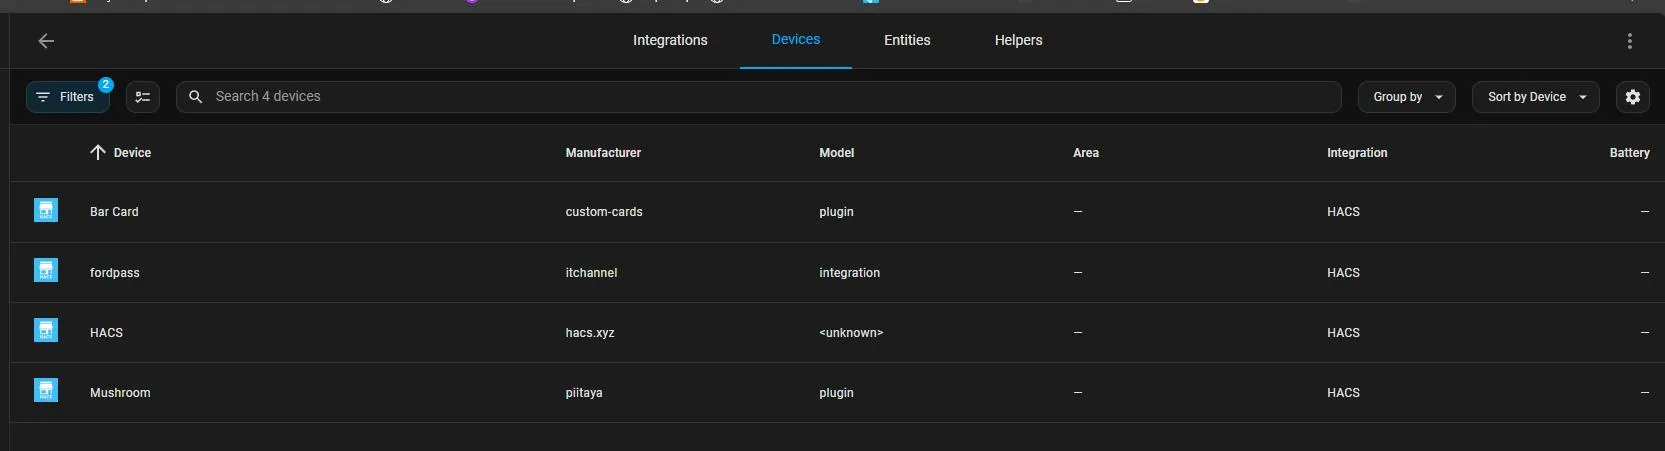Screen dimensions: 1665x451
Task: Sort by the Model column header
Action: [837, 153]
